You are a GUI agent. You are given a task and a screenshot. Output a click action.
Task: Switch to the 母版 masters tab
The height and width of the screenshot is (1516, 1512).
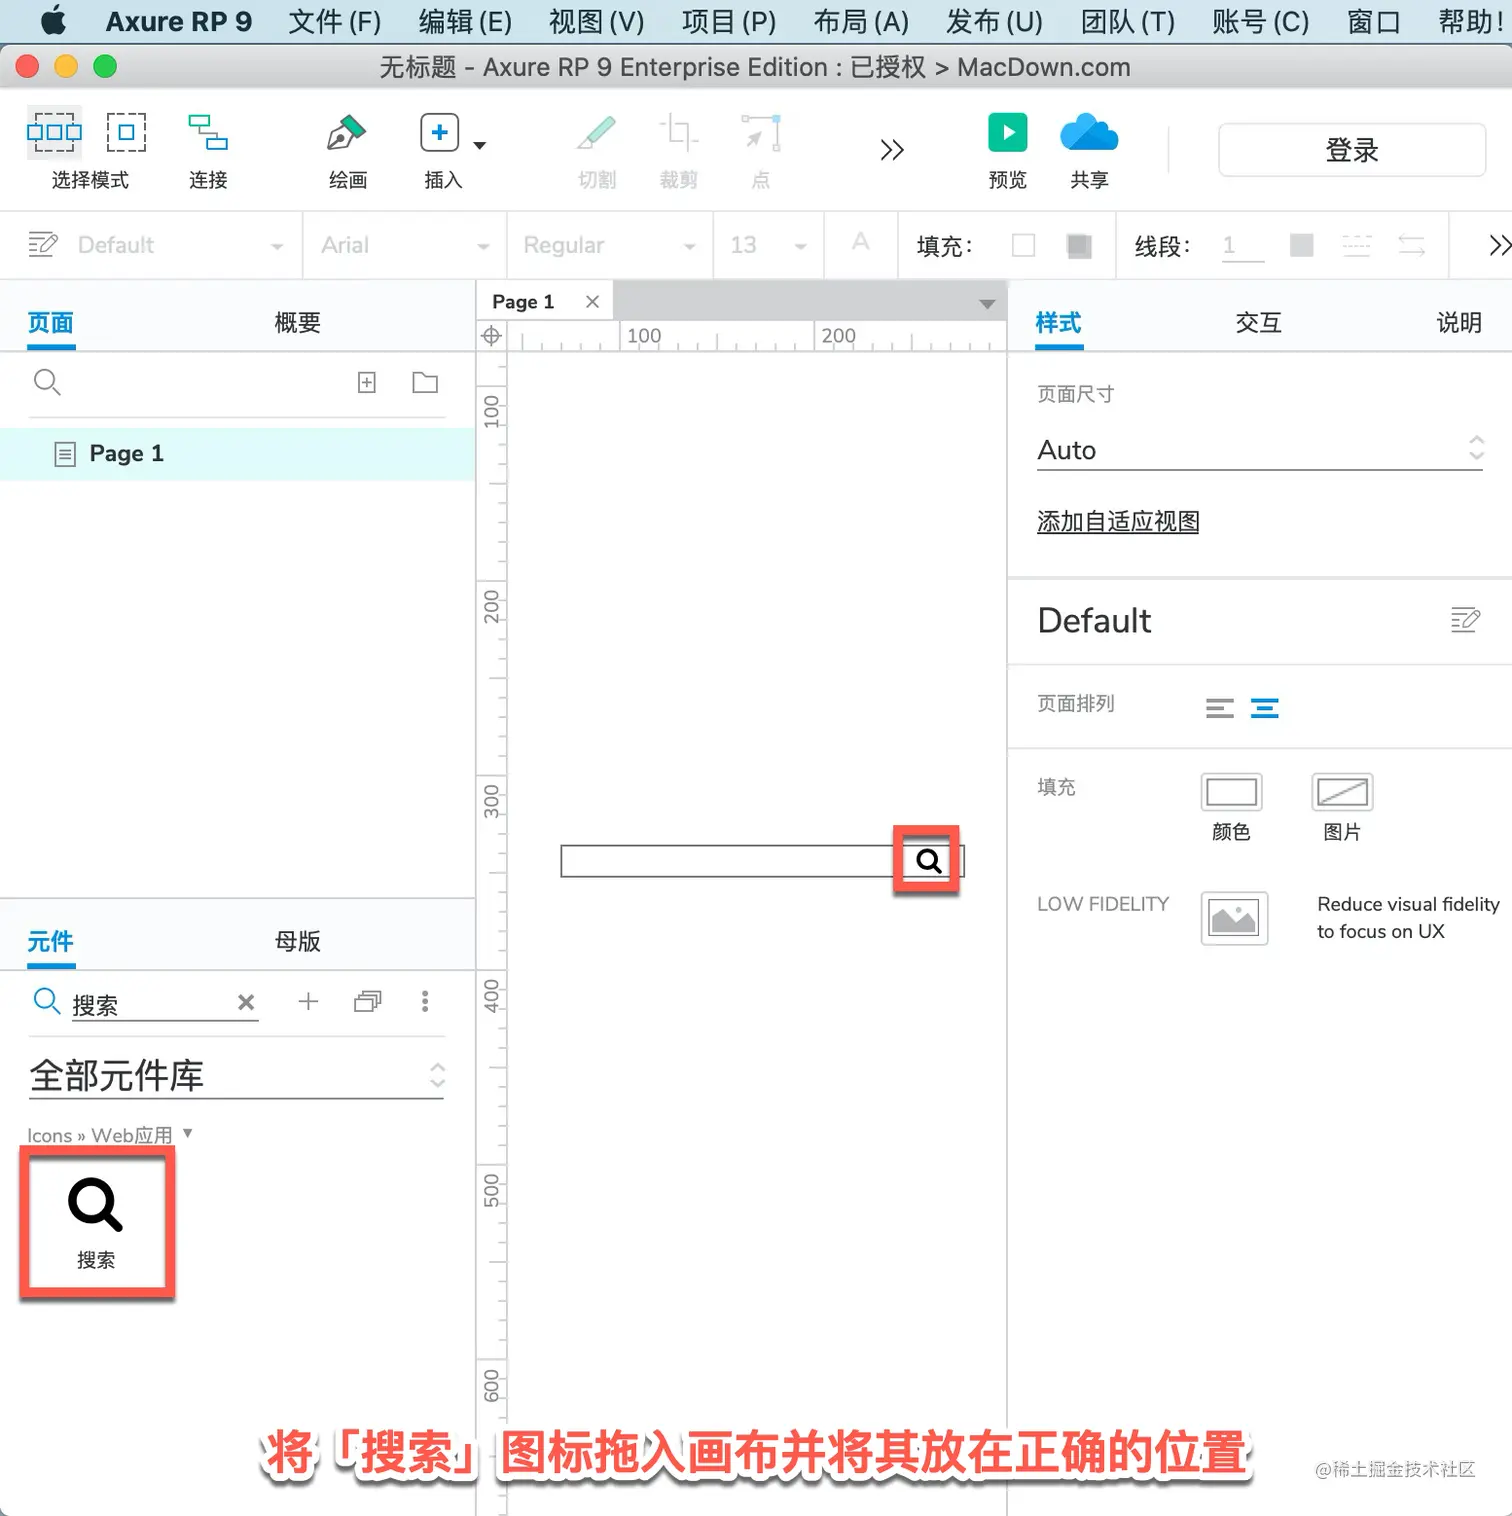pos(297,941)
